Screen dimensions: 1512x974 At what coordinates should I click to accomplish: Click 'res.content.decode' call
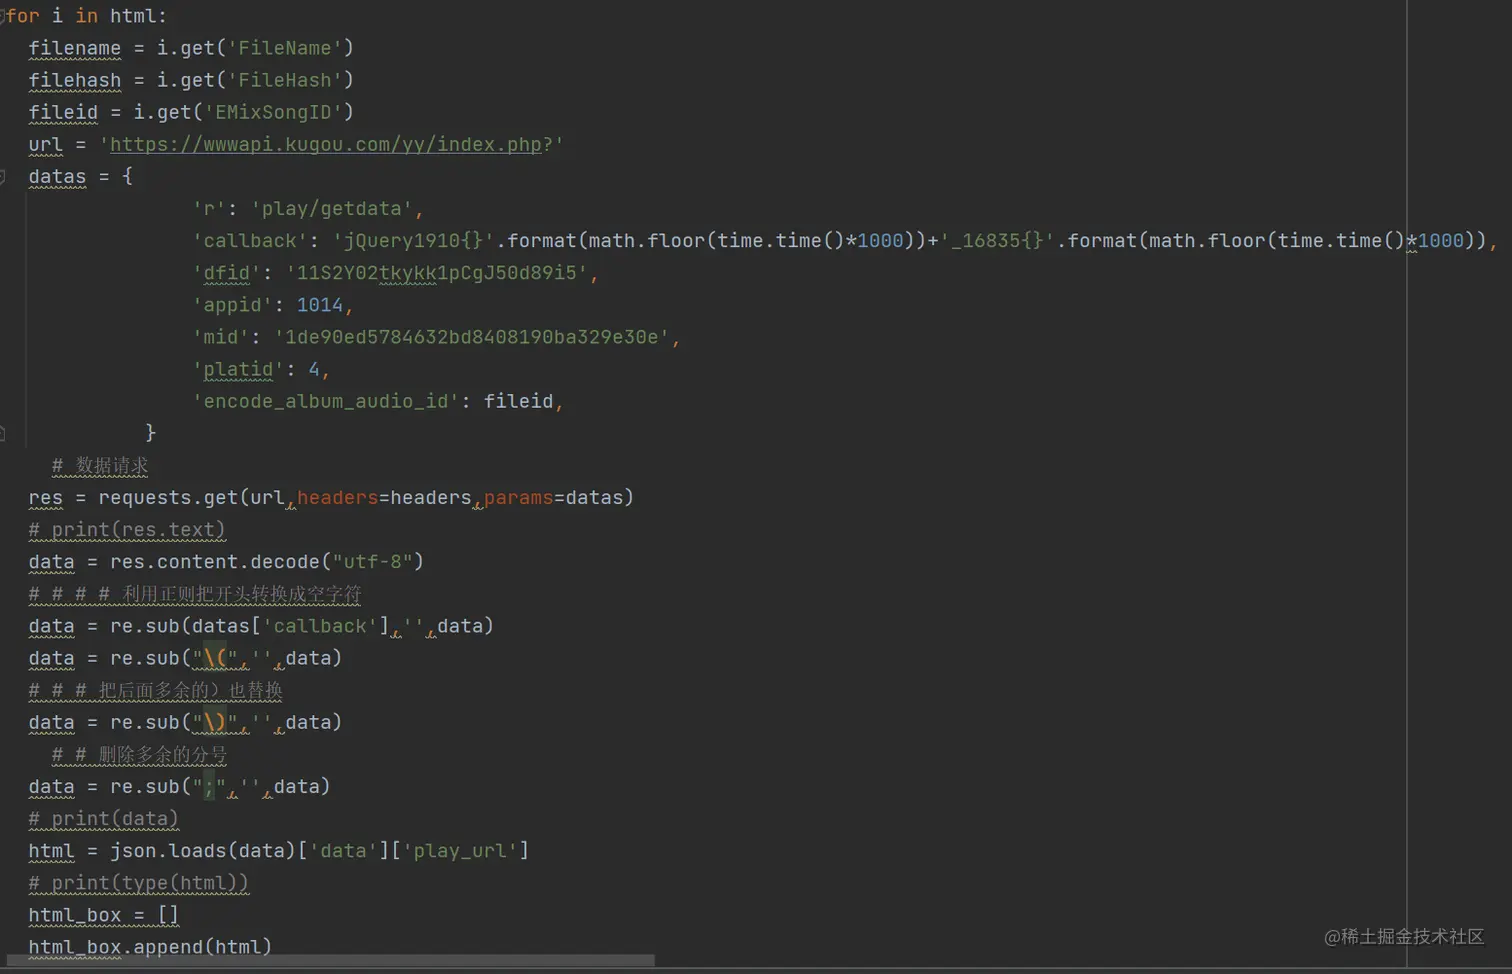(215, 562)
